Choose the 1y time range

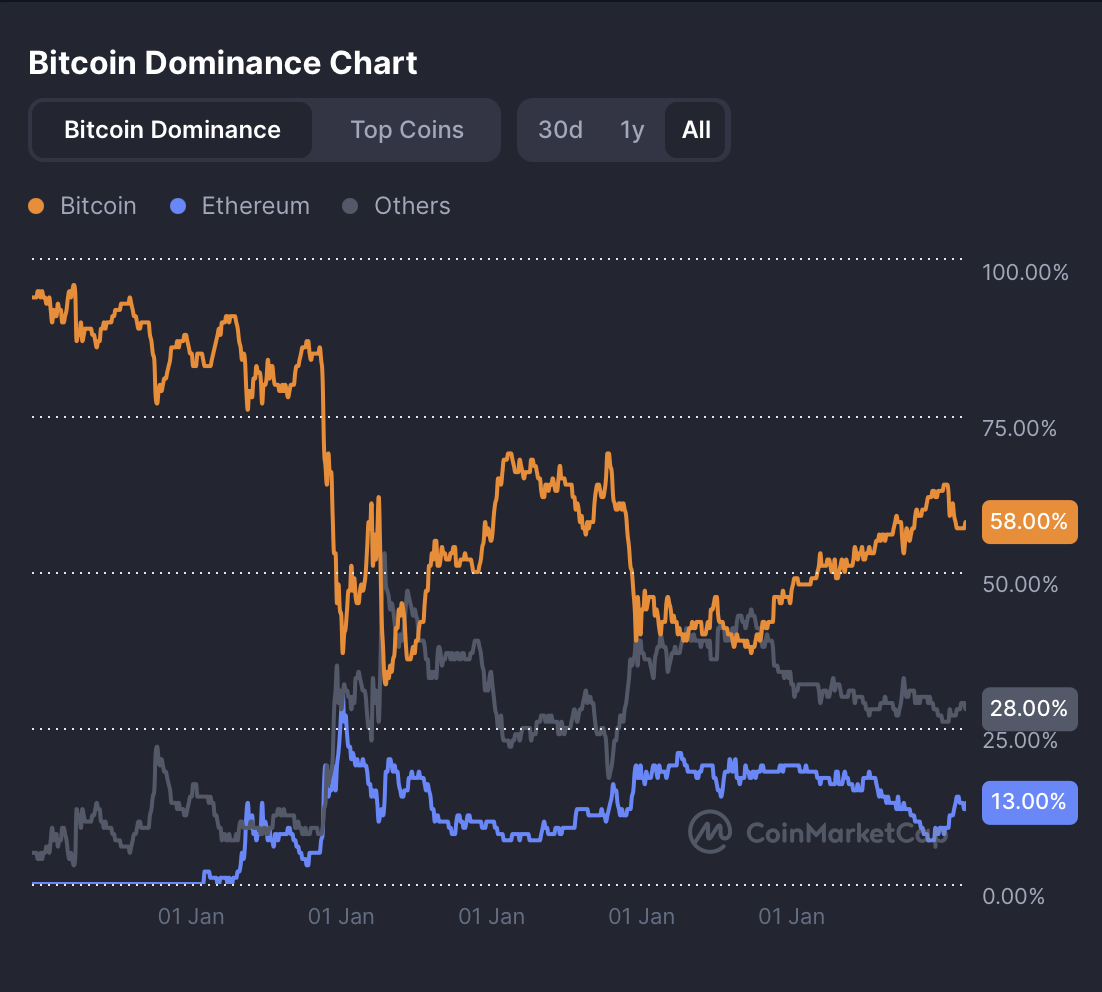tap(632, 130)
